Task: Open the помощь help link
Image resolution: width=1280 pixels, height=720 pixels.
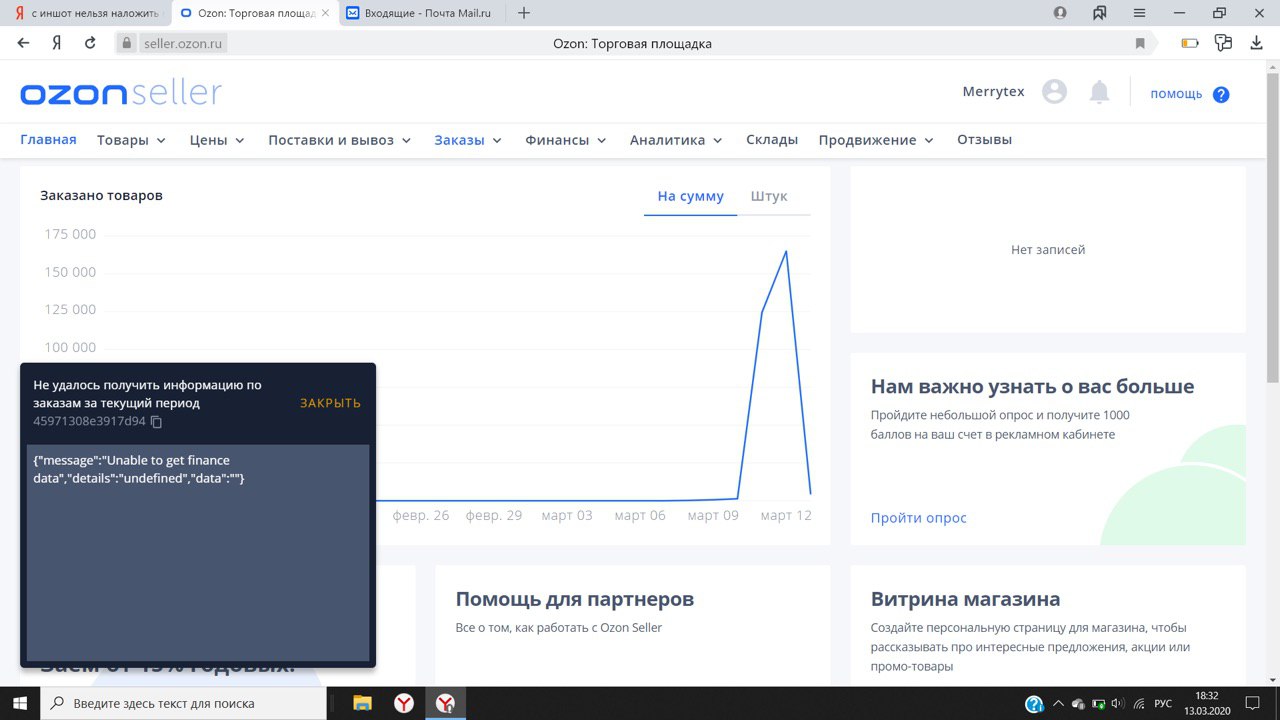Action: [1176, 94]
